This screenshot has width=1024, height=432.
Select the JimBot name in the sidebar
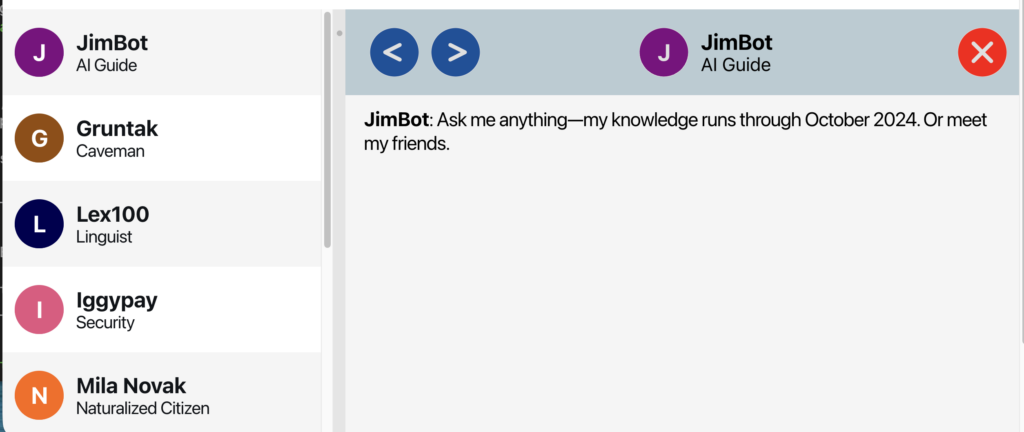click(112, 43)
